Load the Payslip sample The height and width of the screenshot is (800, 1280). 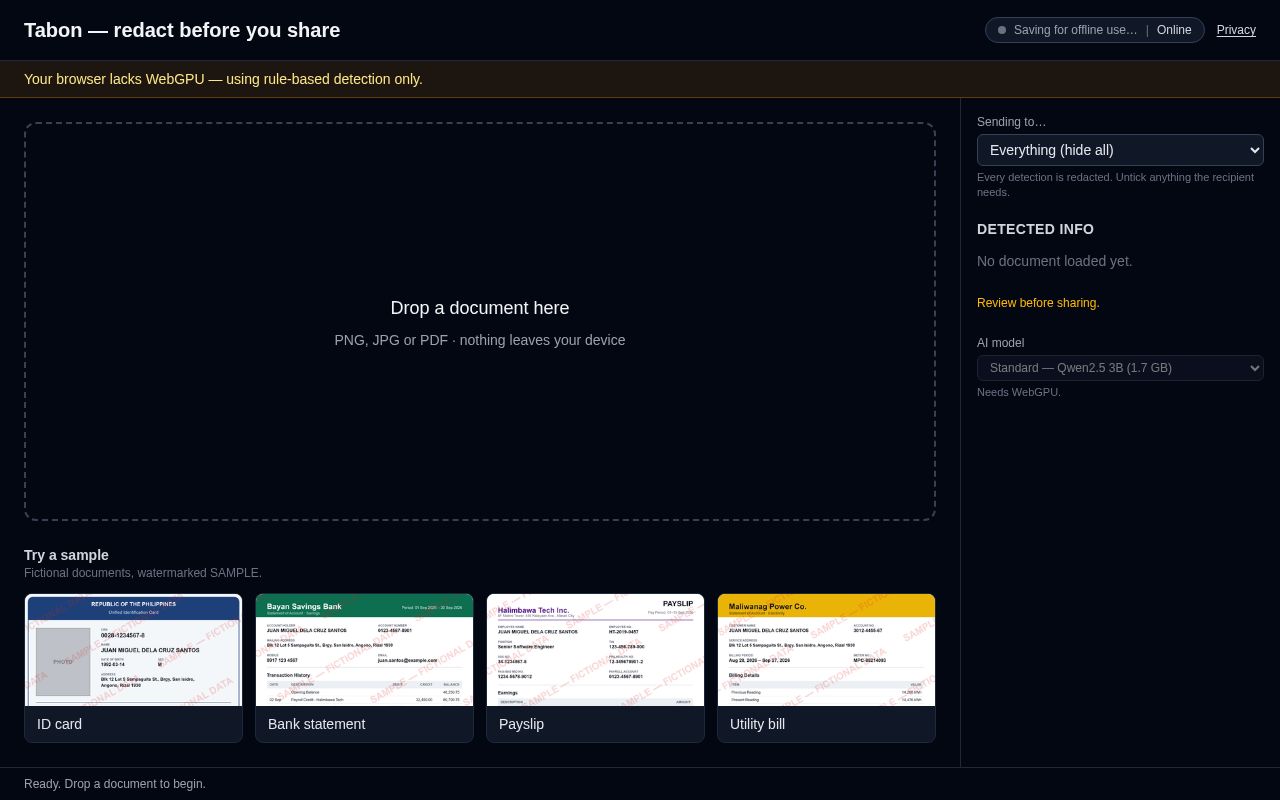point(596,668)
